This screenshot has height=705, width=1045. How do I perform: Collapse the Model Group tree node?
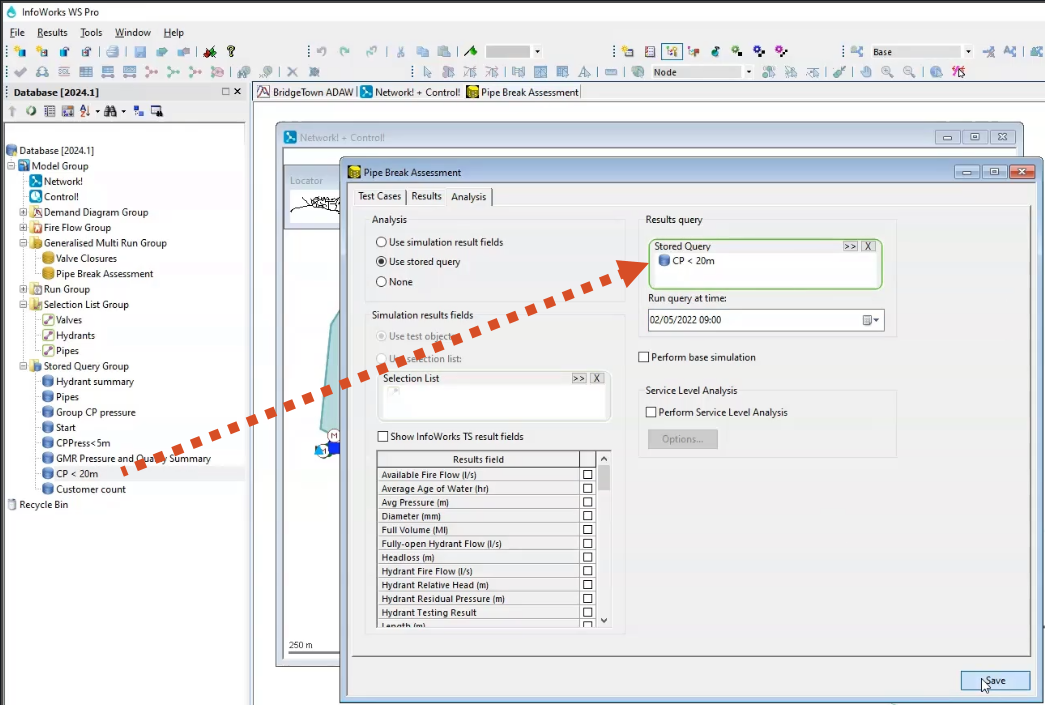11,165
